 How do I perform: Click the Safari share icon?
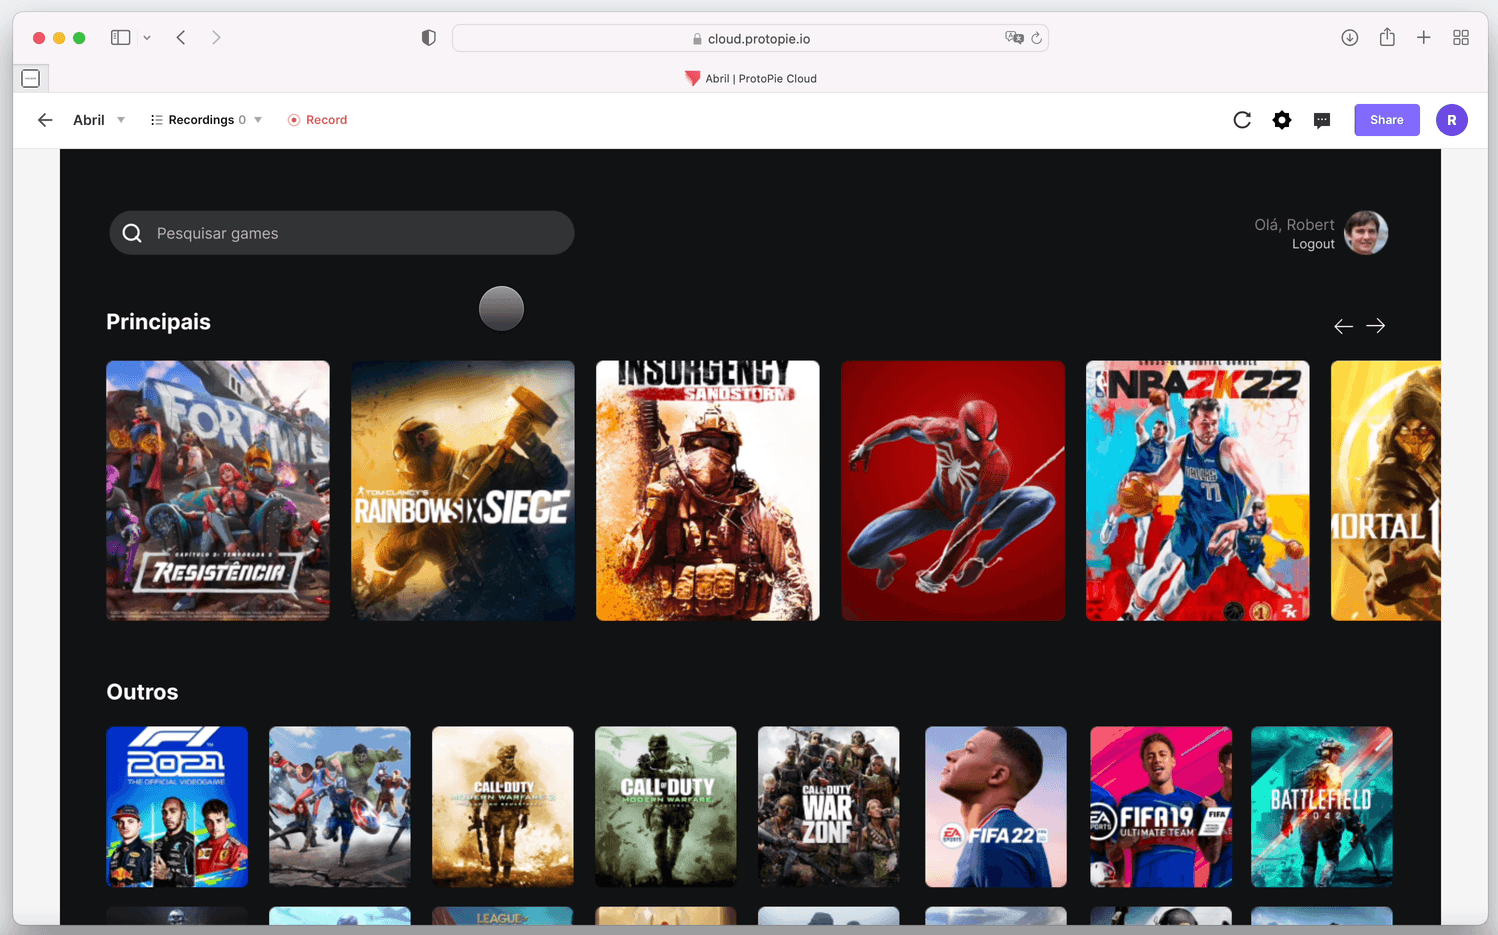(x=1387, y=37)
